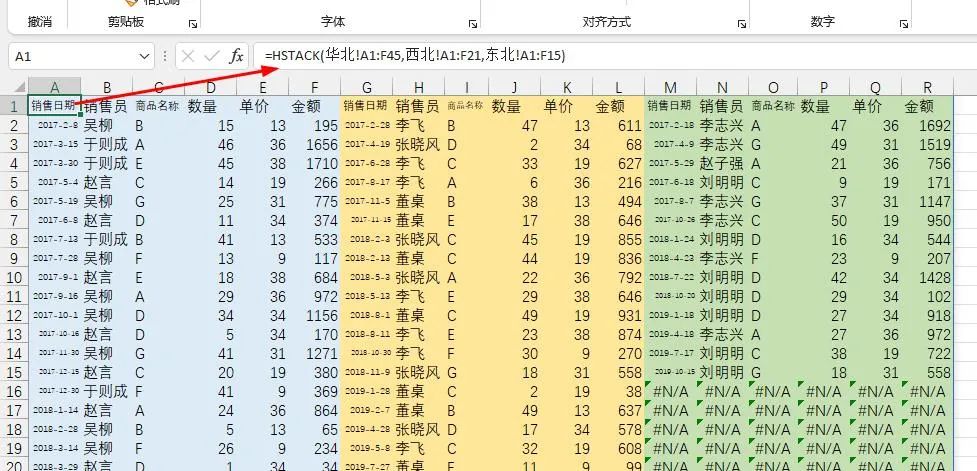Image resolution: width=977 pixels, height=471 pixels.
Task: Open the Alignment group dialog launcher
Action: tap(741, 24)
